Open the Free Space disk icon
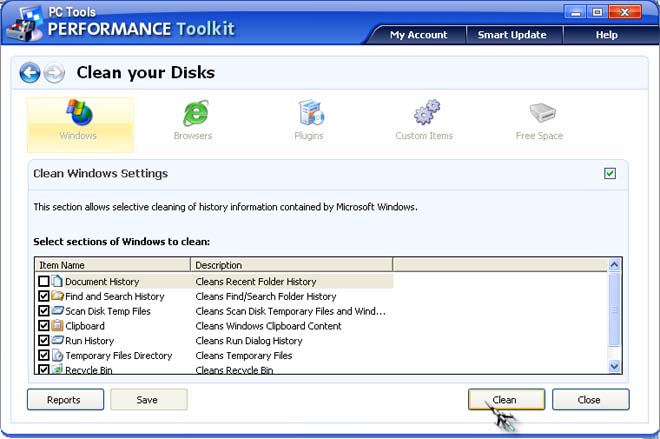 (542, 112)
